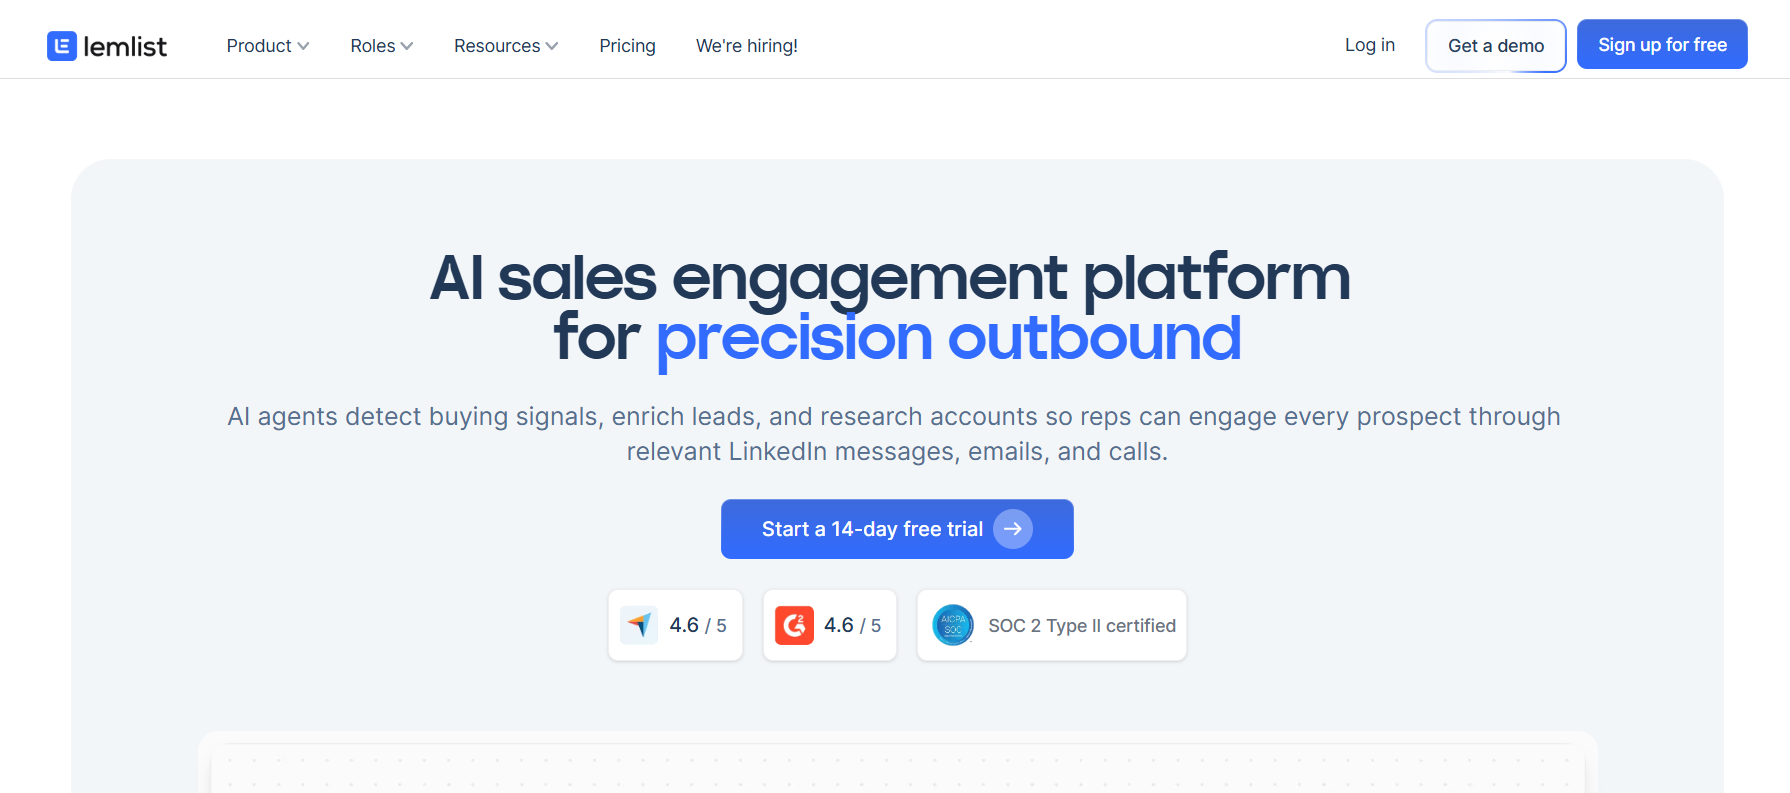The width and height of the screenshot is (1790, 793).
Task: Click the We're hiring! link
Action: (x=747, y=46)
